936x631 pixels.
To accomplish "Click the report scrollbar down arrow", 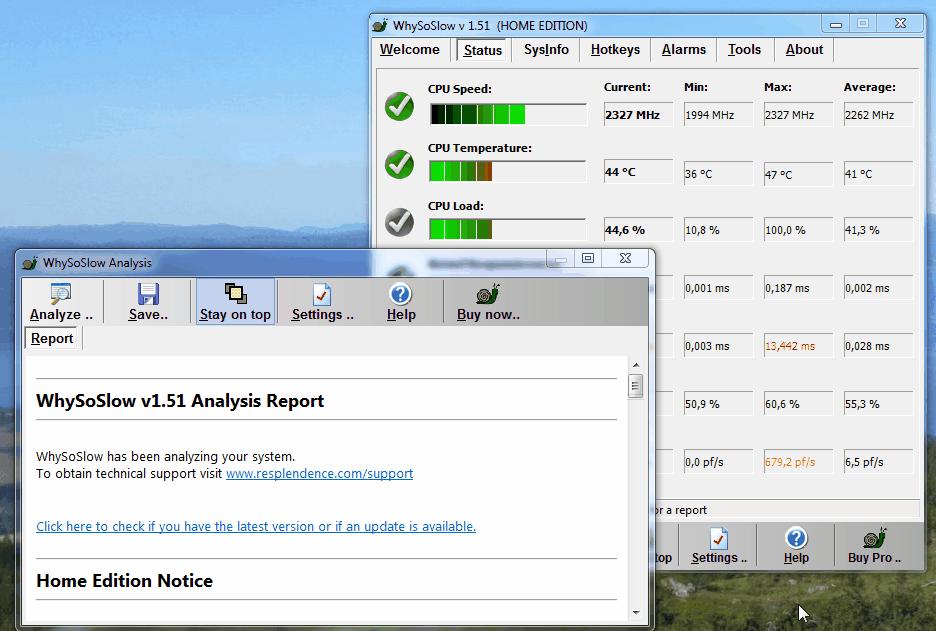I will [x=636, y=612].
